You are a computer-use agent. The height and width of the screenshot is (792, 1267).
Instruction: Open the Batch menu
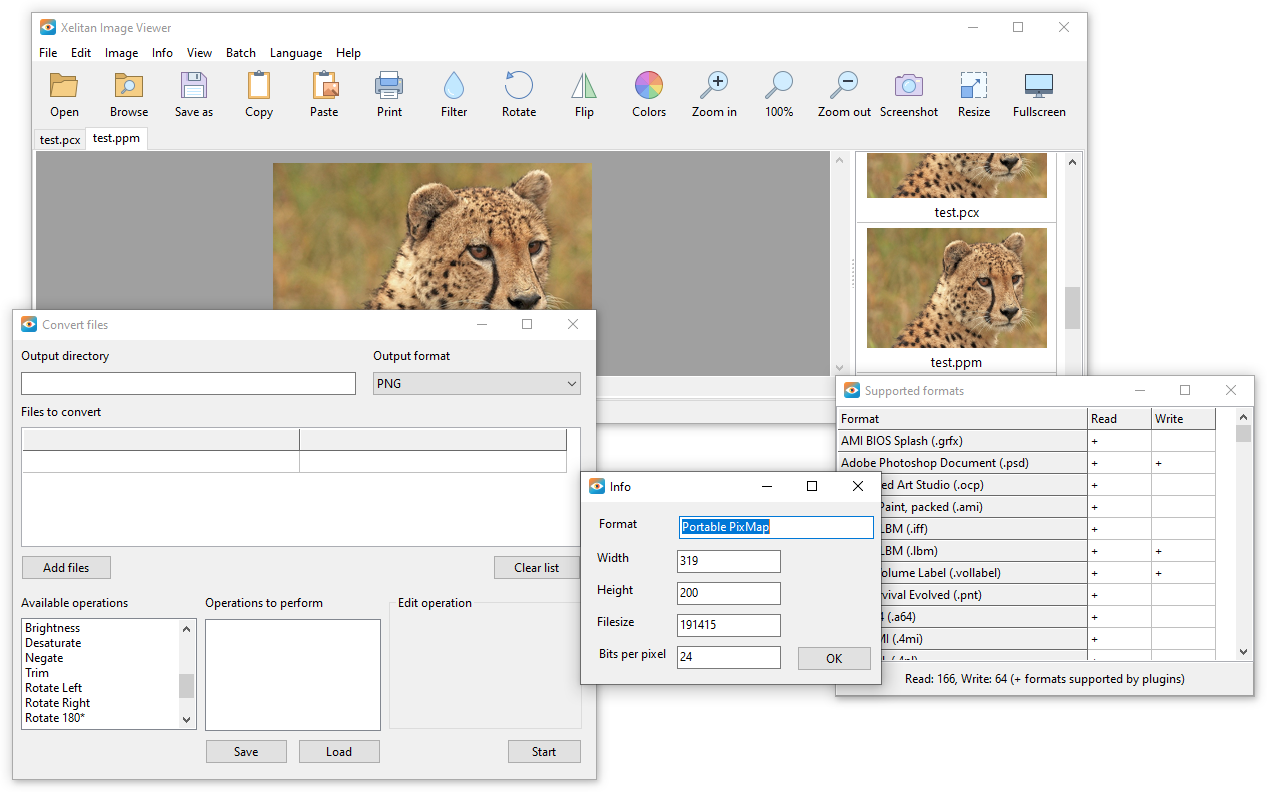(241, 53)
